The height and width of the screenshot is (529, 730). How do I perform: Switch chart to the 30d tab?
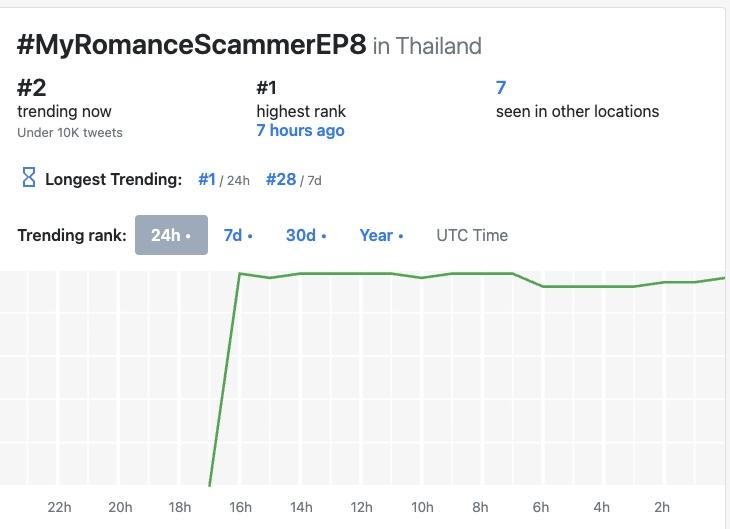pyautogui.click(x=305, y=235)
